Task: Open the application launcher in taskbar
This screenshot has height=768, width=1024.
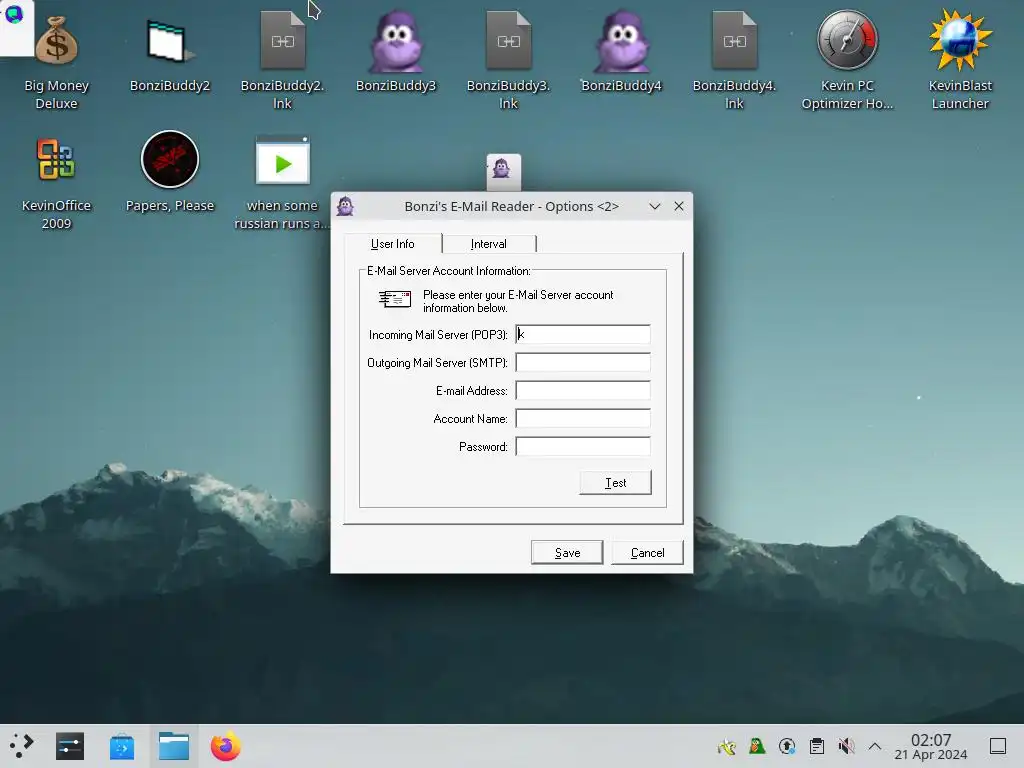Action: pyautogui.click(x=22, y=746)
